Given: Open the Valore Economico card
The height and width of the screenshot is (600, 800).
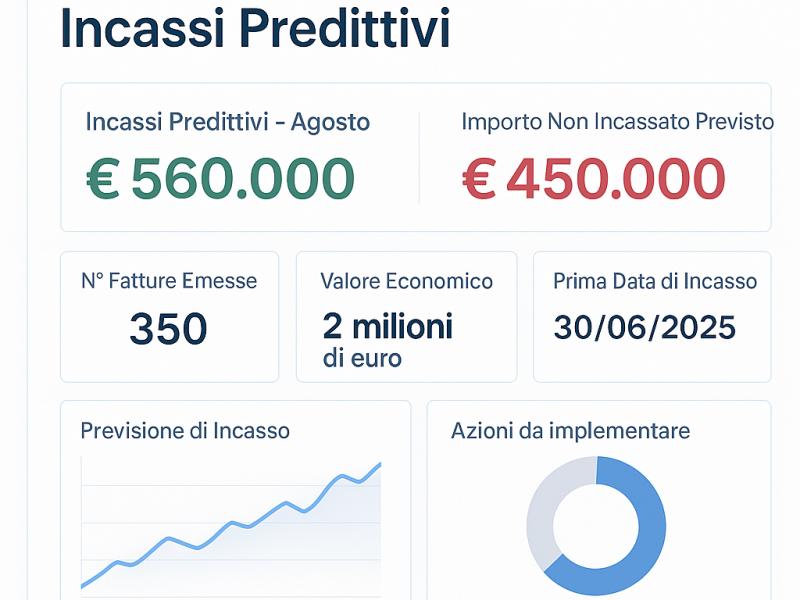Looking at the screenshot, I should (x=407, y=315).
